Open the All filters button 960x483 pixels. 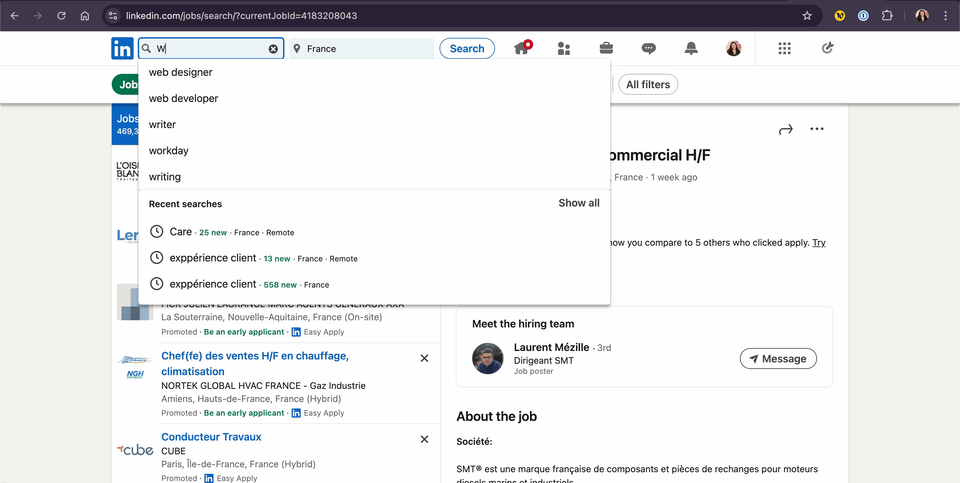coord(648,85)
